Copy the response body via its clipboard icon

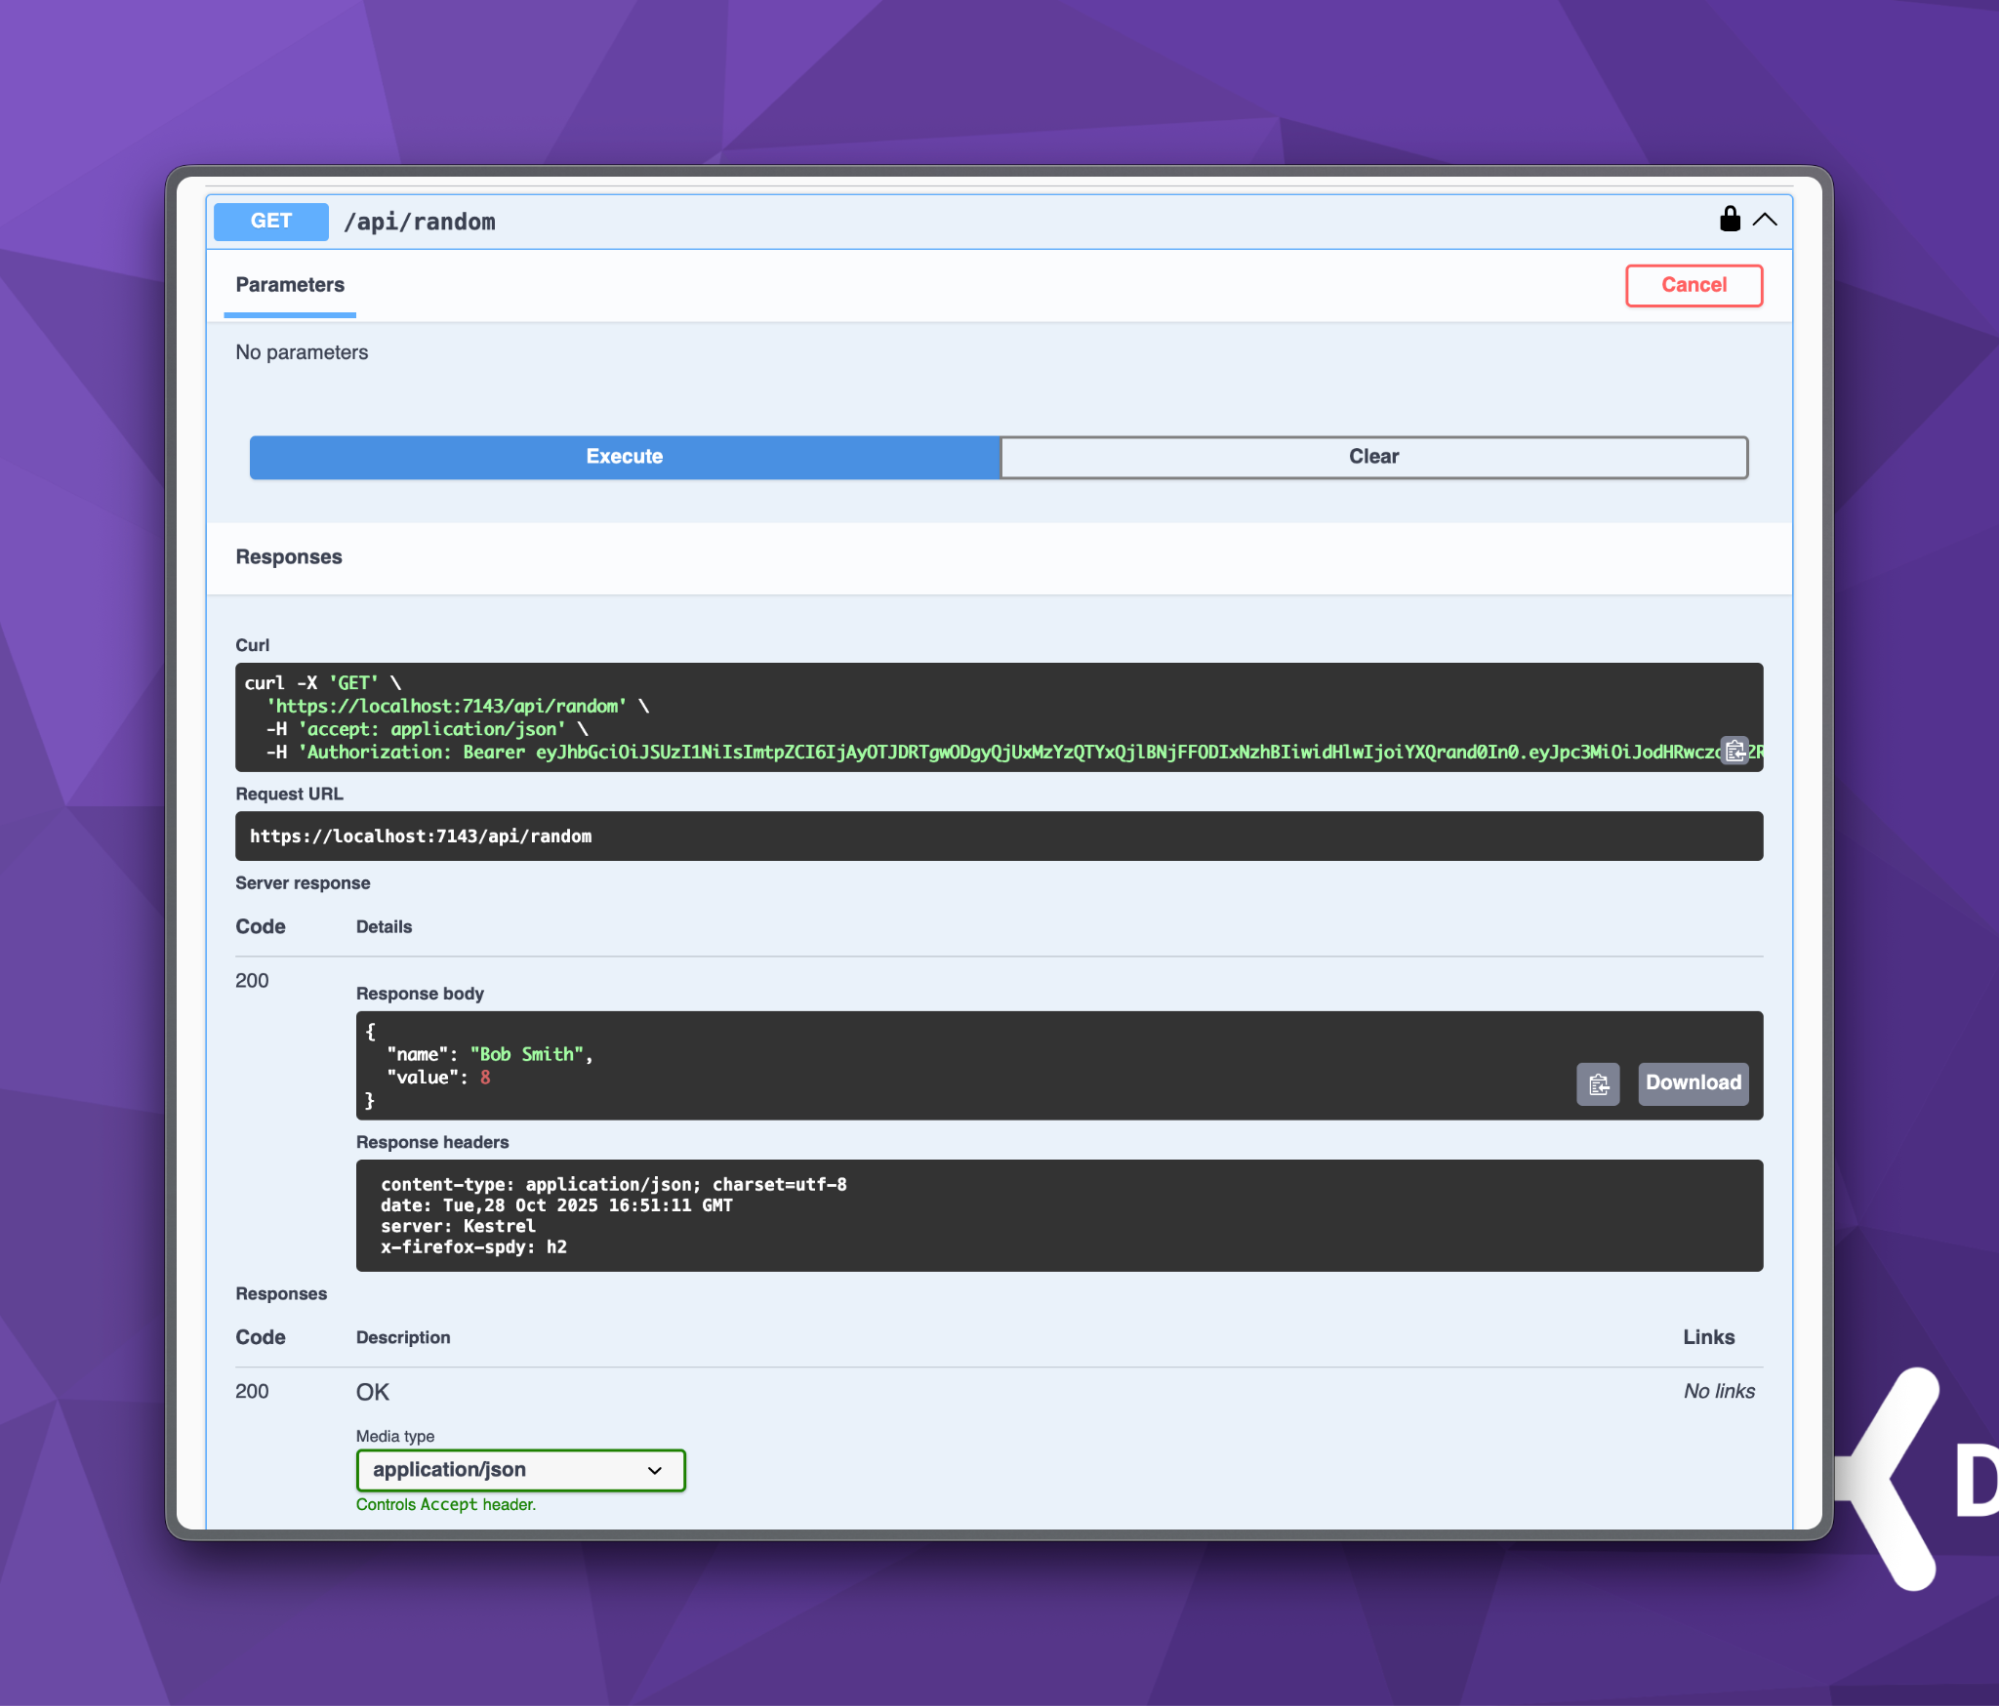point(1598,1084)
